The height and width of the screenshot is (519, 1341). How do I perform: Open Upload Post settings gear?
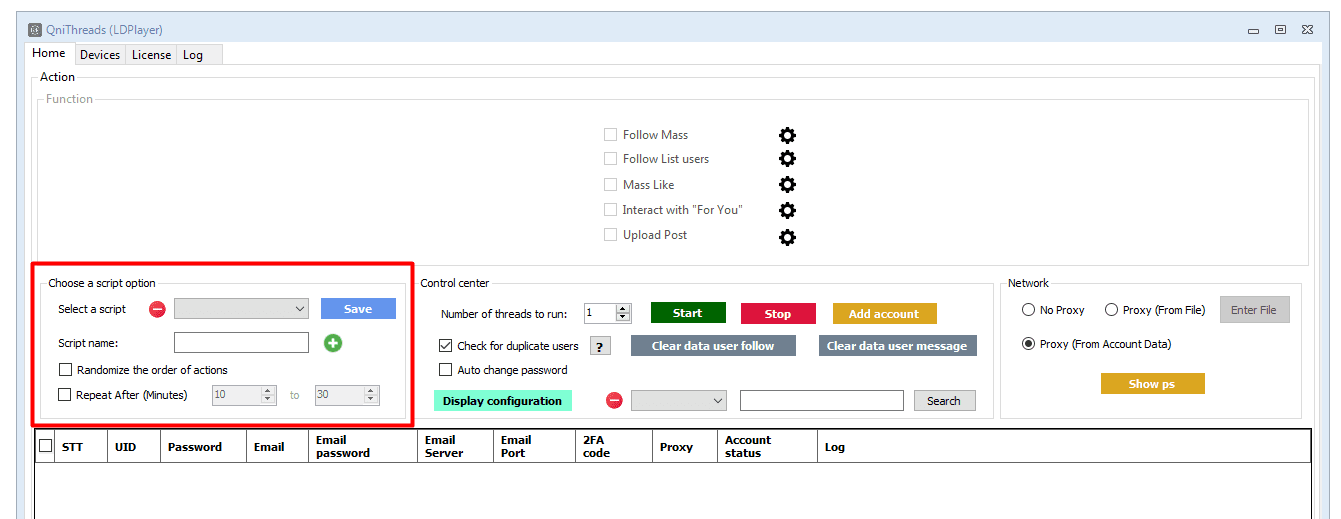click(787, 236)
